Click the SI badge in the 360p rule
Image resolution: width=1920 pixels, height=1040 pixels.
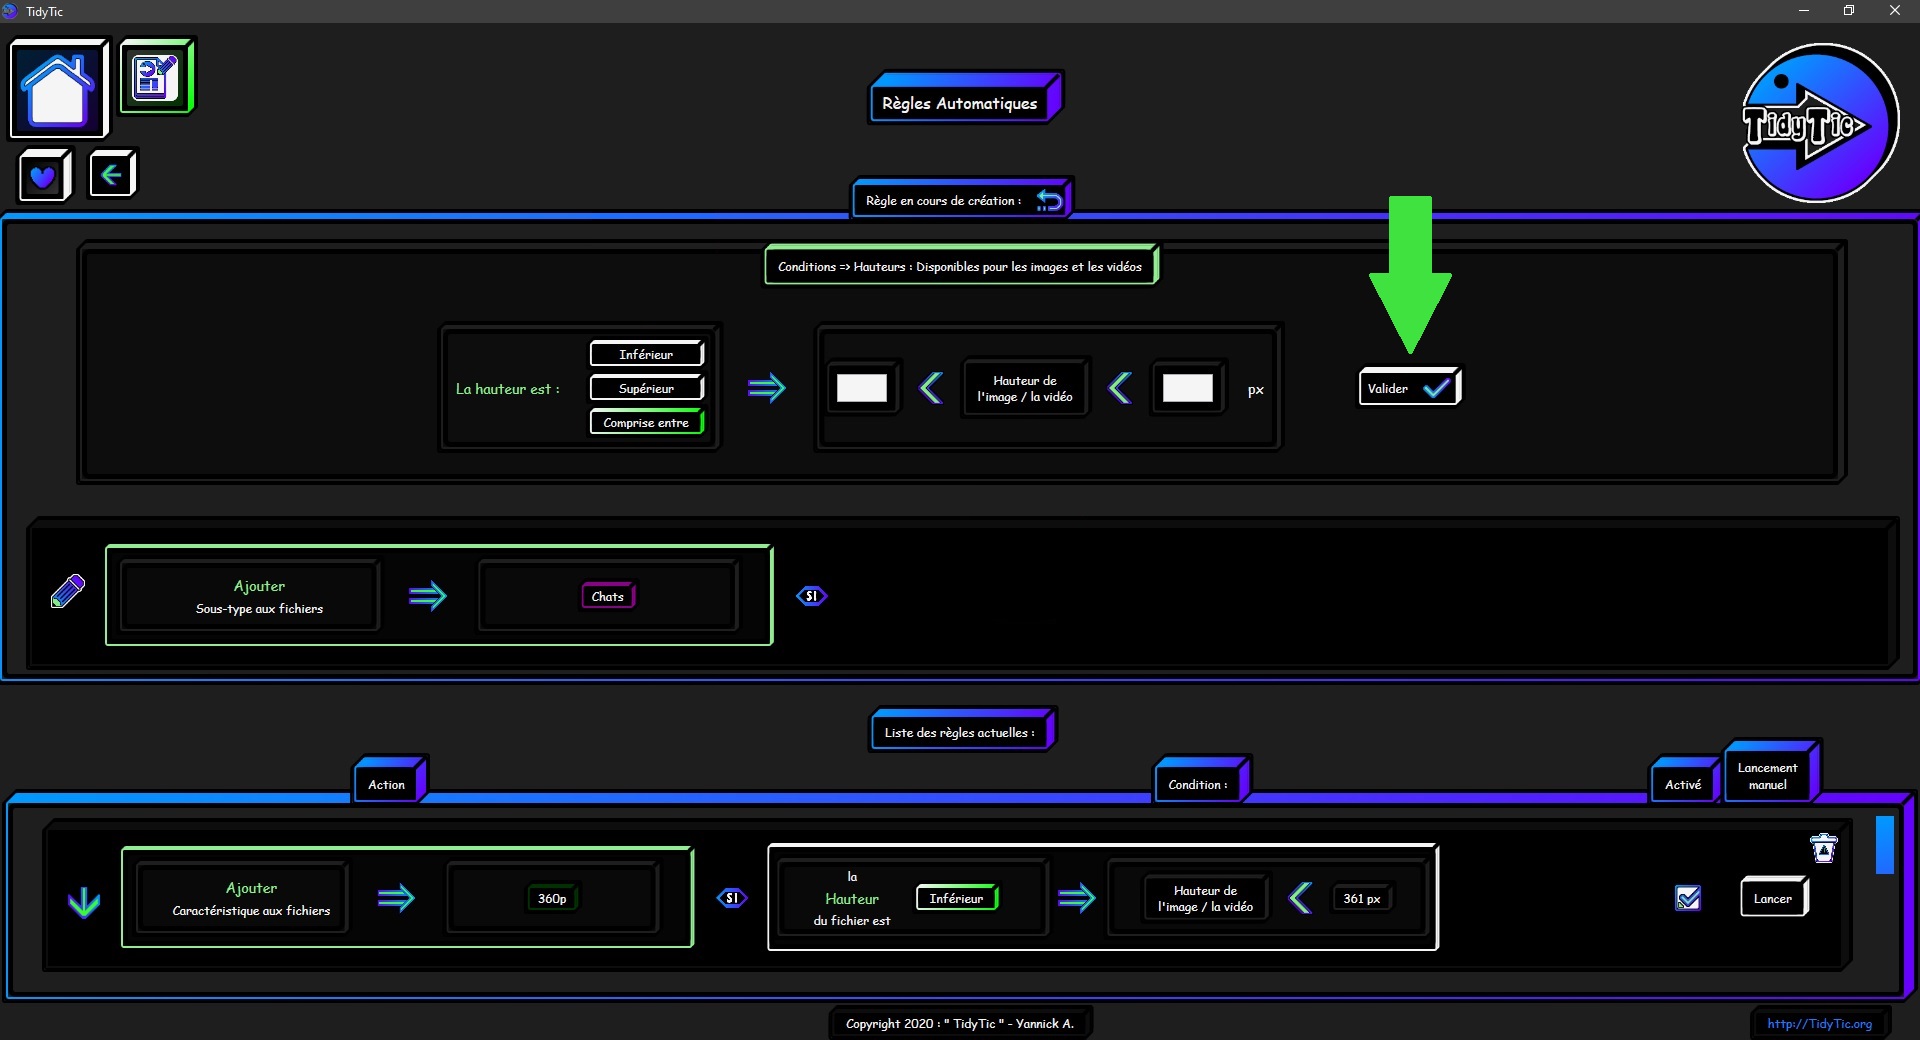coord(732,898)
